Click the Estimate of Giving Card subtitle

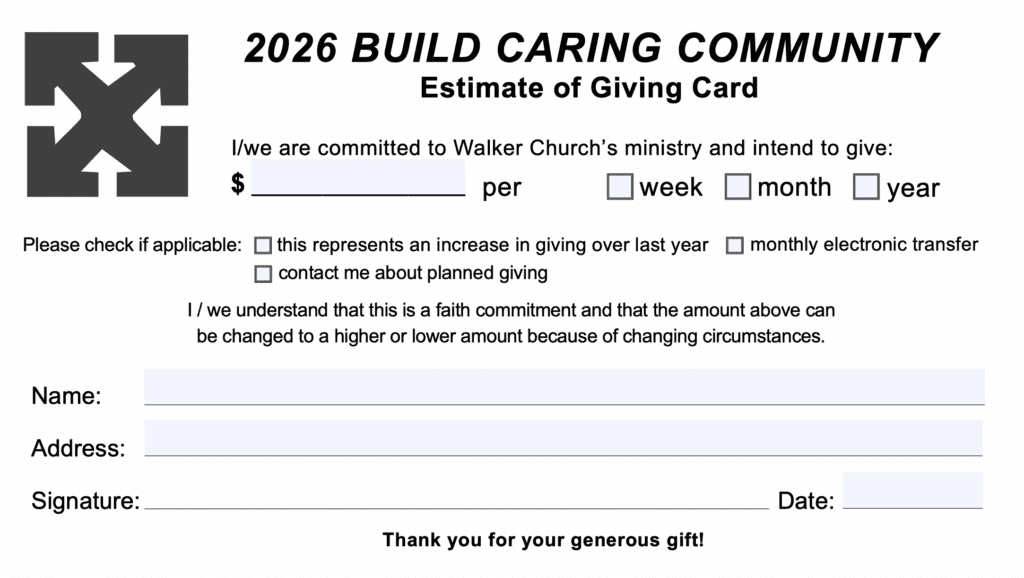[x=589, y=88]
